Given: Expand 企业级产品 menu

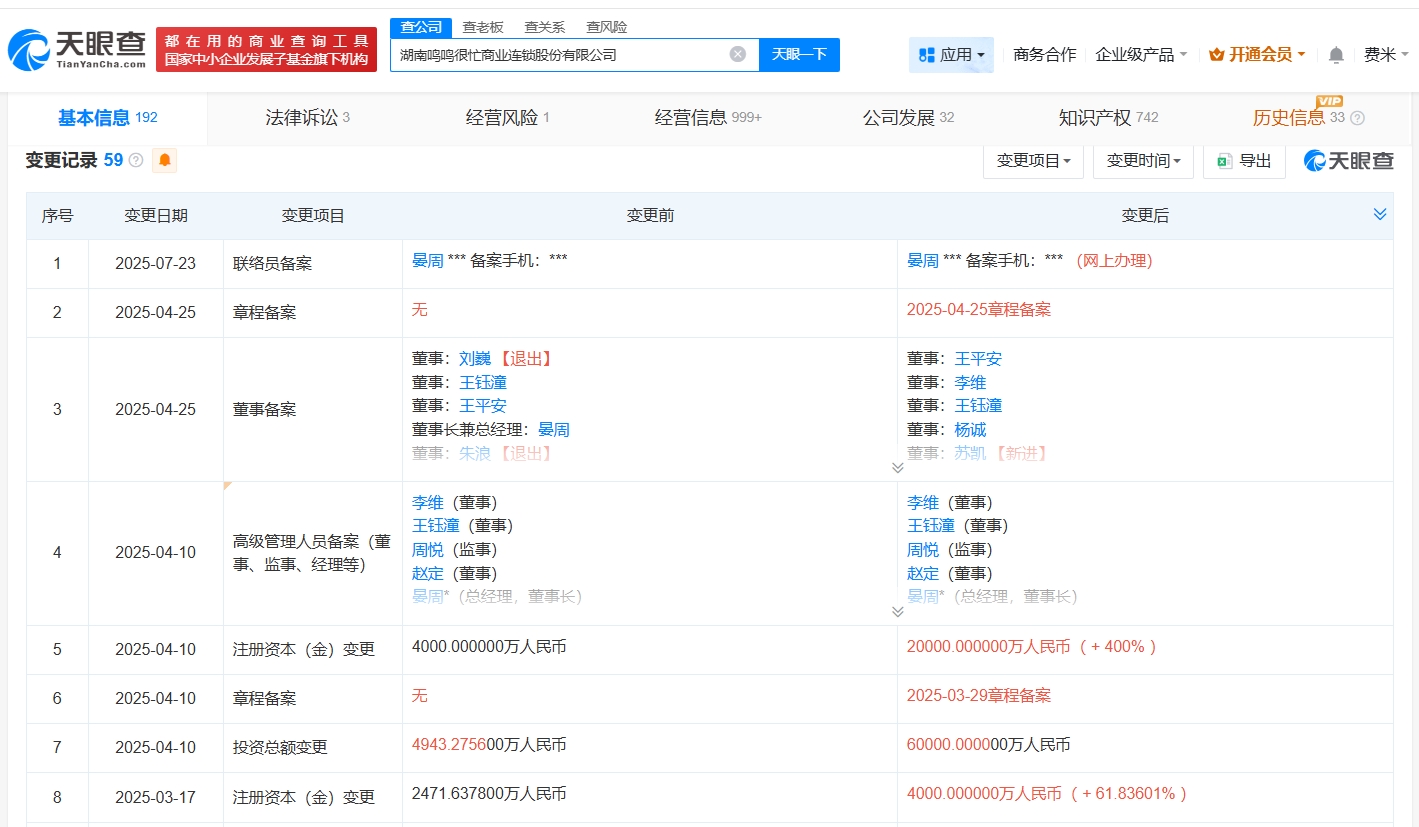Looking at the screenshot, I should point(1141,55).
